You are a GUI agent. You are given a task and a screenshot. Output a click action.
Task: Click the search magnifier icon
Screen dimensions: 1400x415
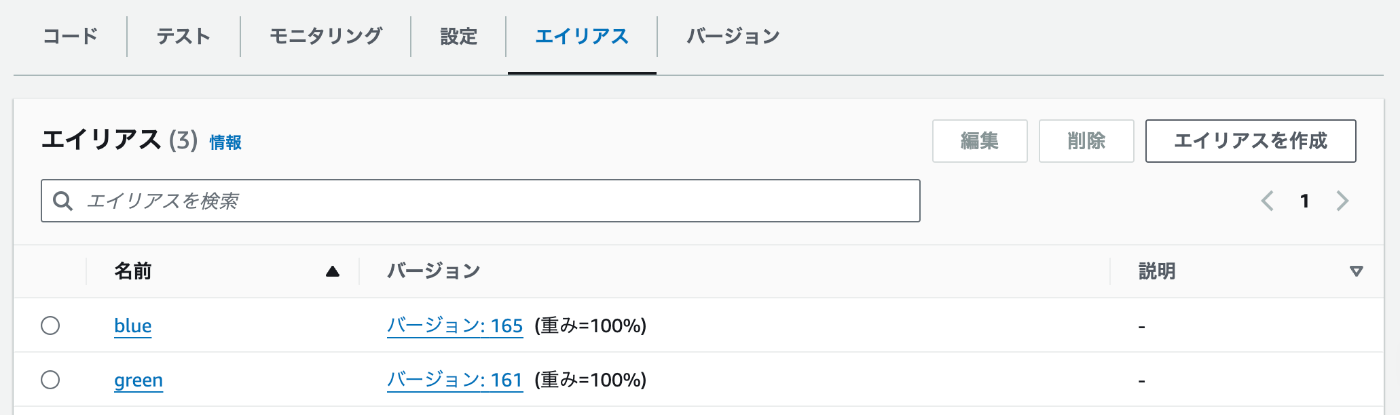(x=63, y=201)
